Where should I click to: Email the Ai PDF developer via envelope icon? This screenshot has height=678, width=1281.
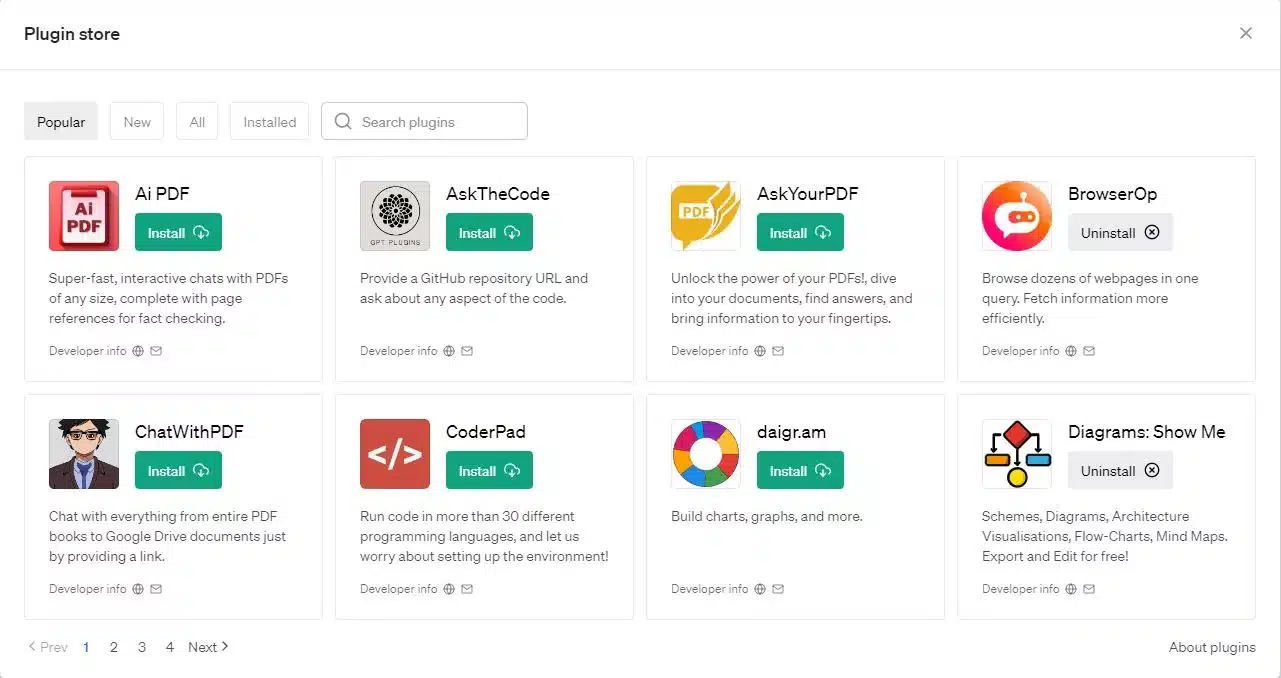tap(156, 351)
